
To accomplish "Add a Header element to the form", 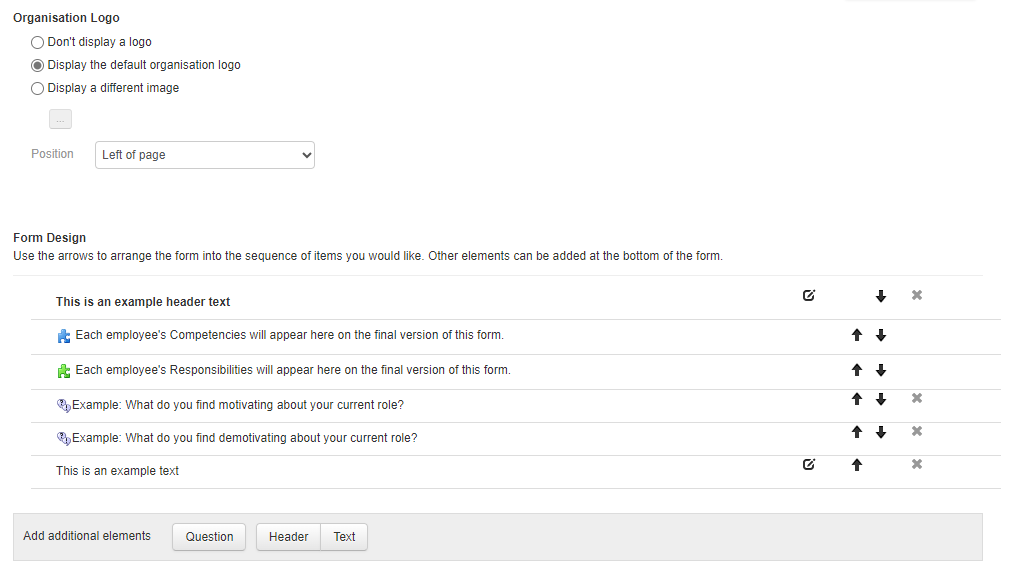I will click(288, 537).
